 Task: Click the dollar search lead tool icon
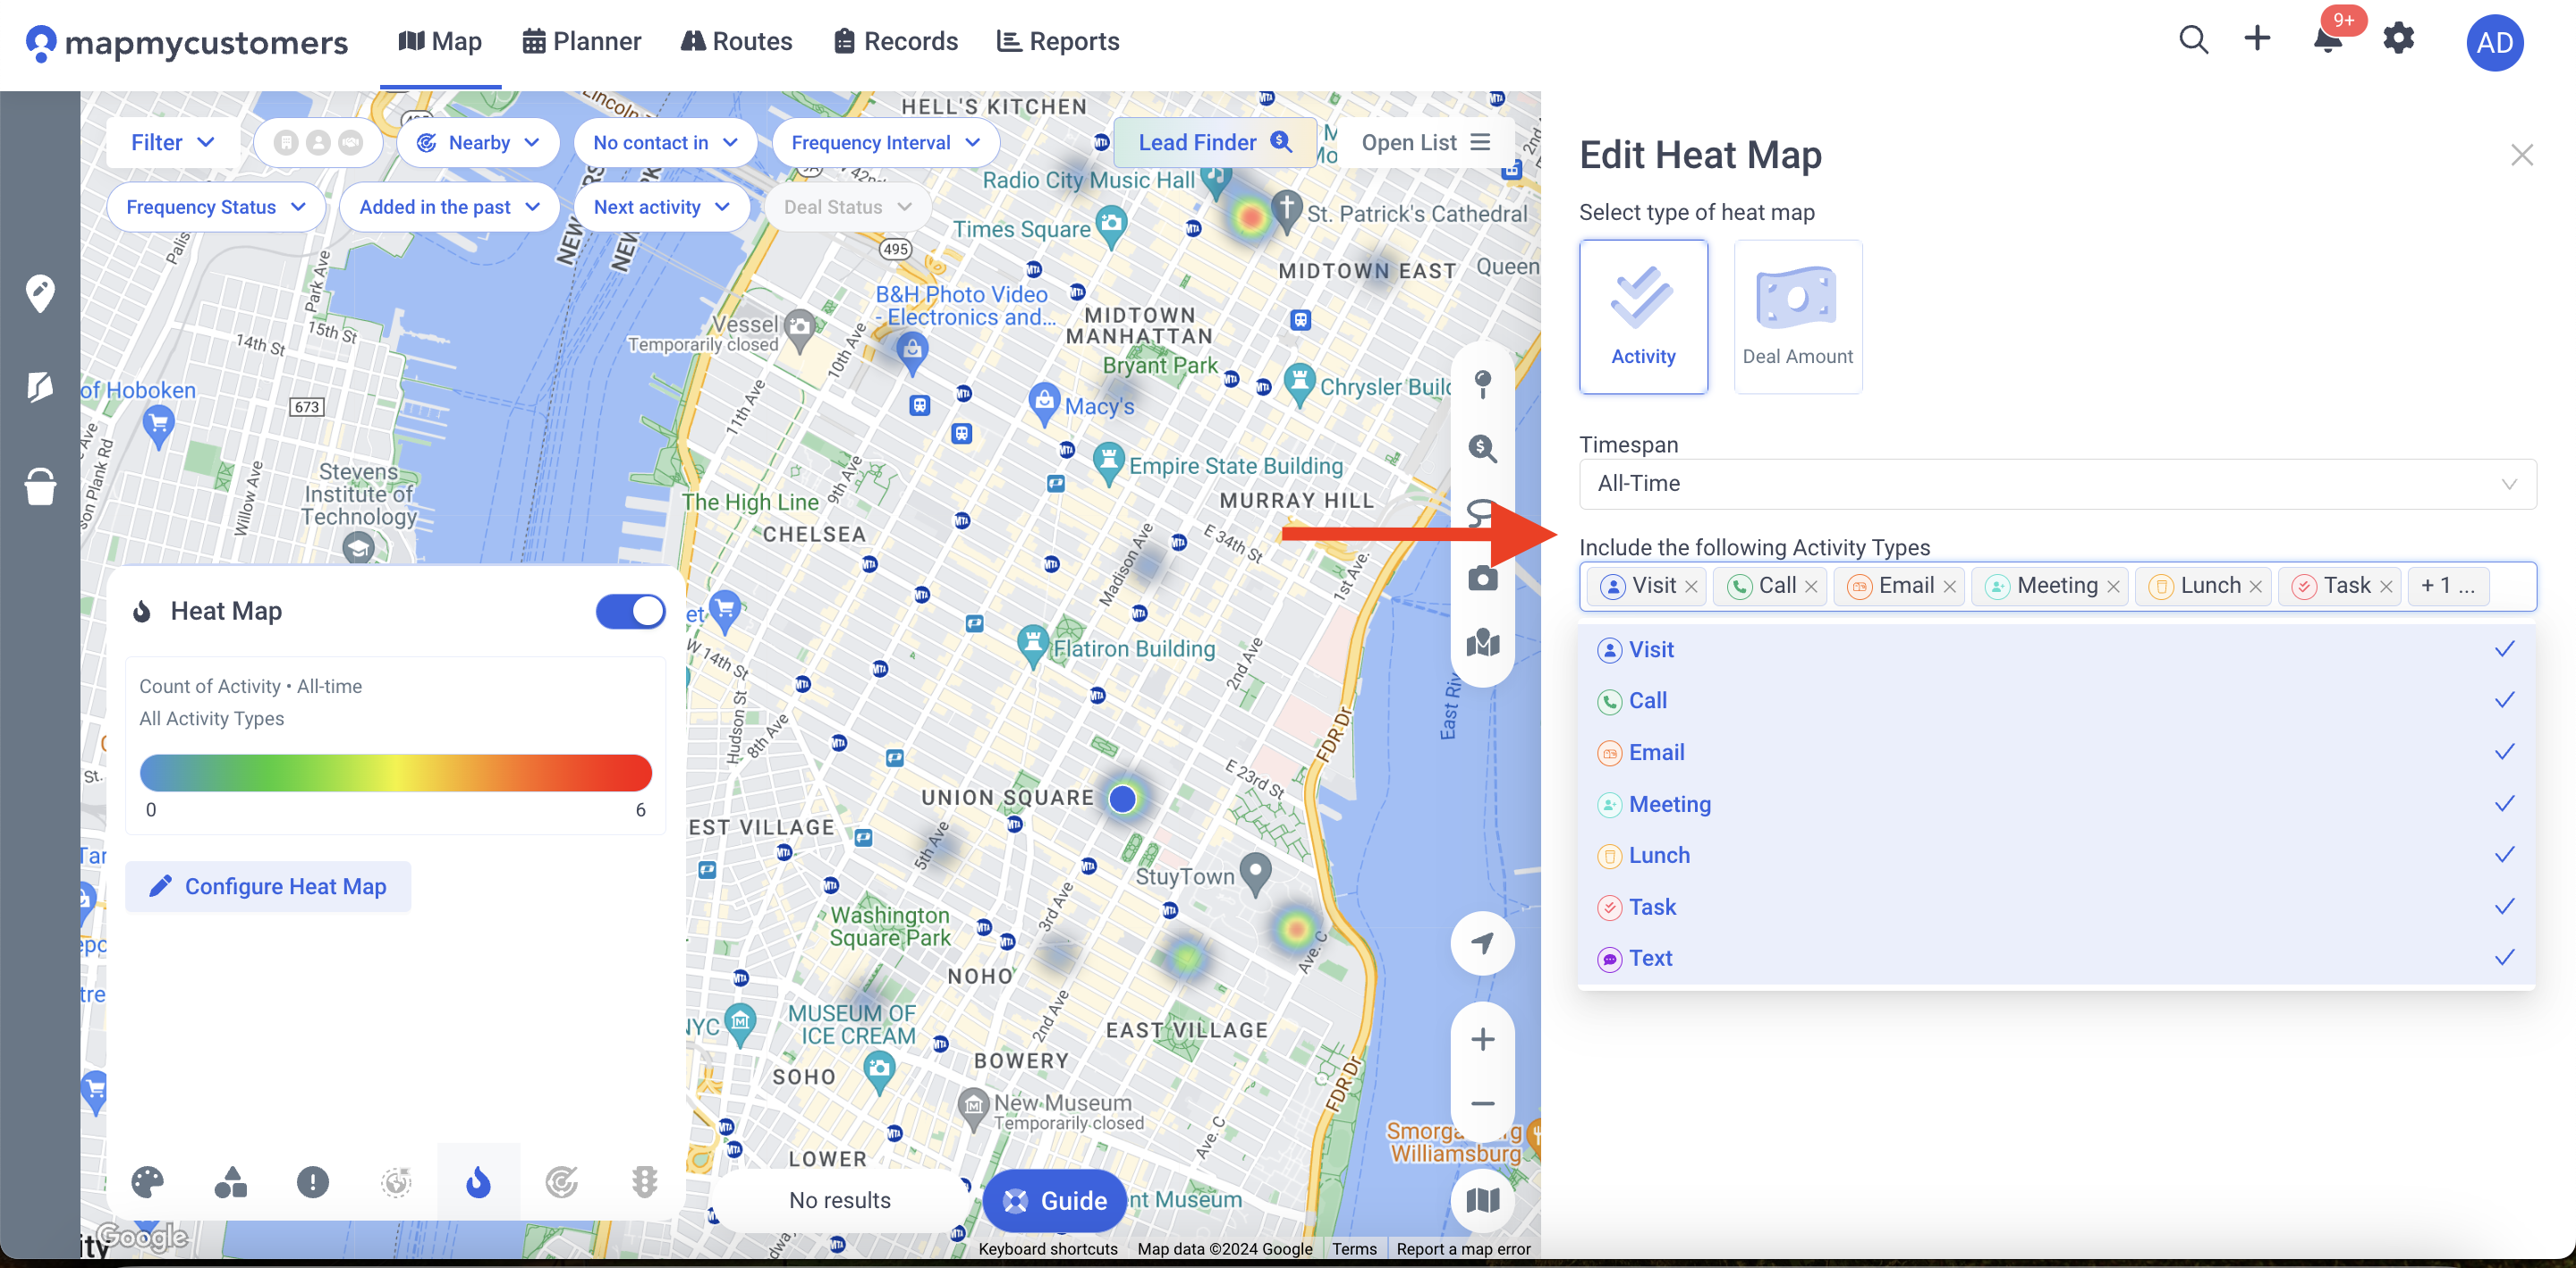[x=1482, y=448]
